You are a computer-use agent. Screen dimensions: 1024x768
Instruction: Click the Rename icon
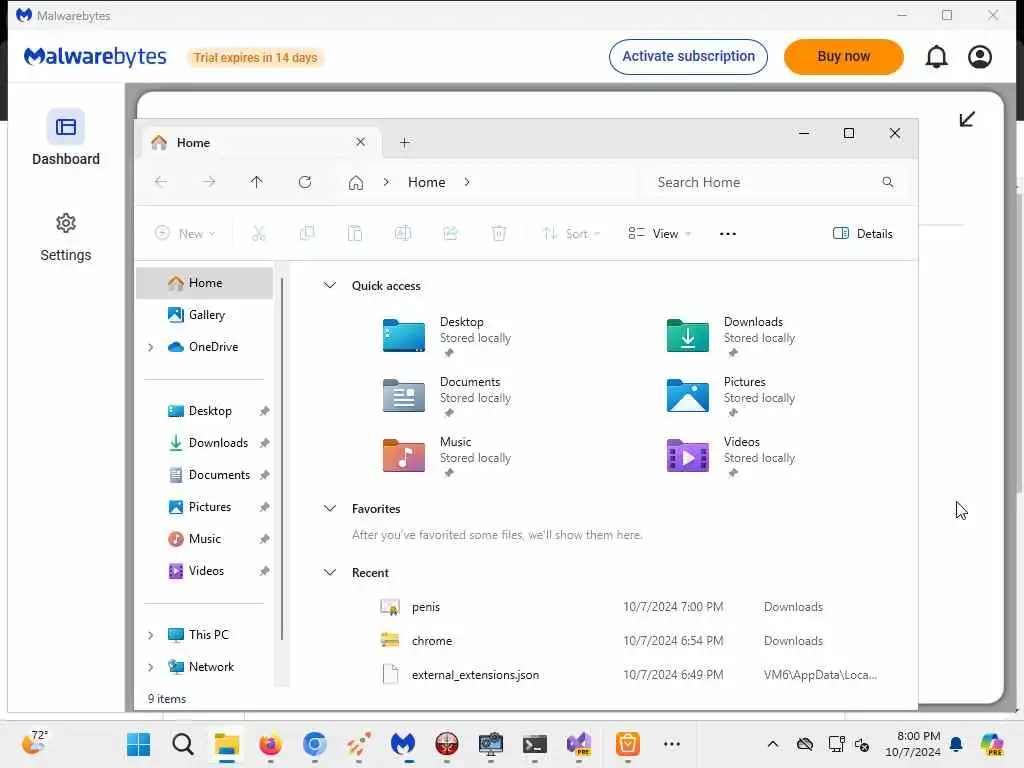point(403,234)
